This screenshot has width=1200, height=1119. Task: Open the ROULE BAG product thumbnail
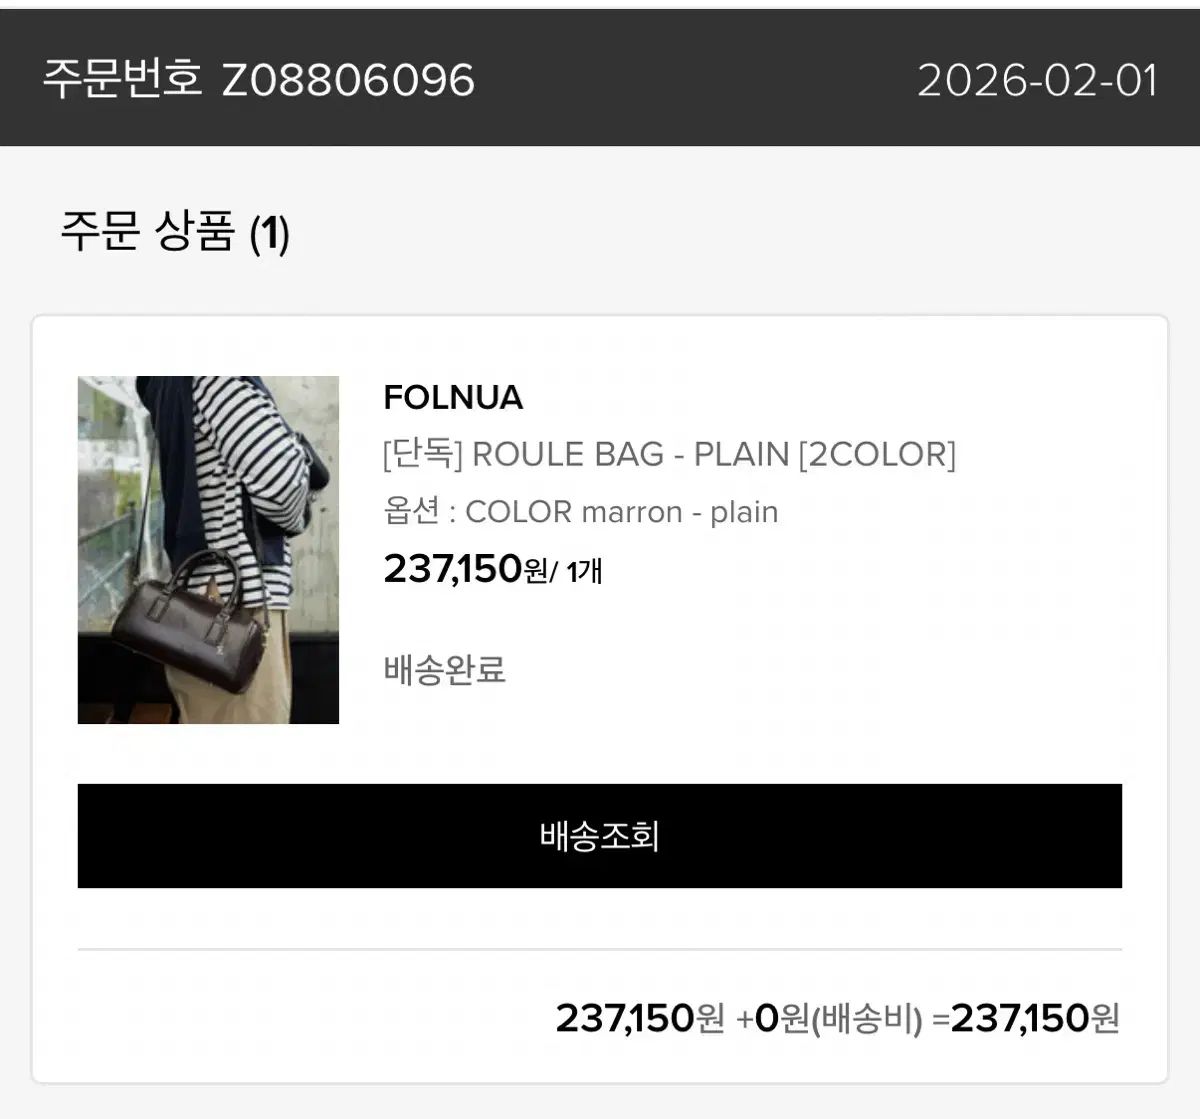(208, 550)
